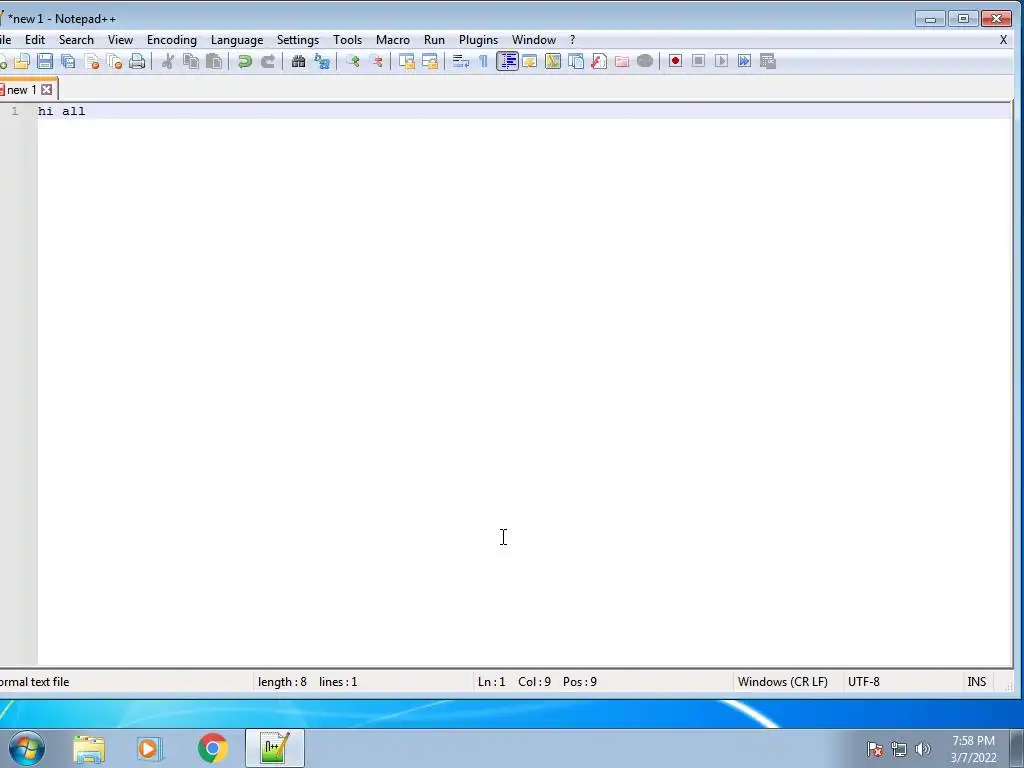Print the document with the Print icon
Viewport: 1024px width, 768px height.
(x=137, y=61)
